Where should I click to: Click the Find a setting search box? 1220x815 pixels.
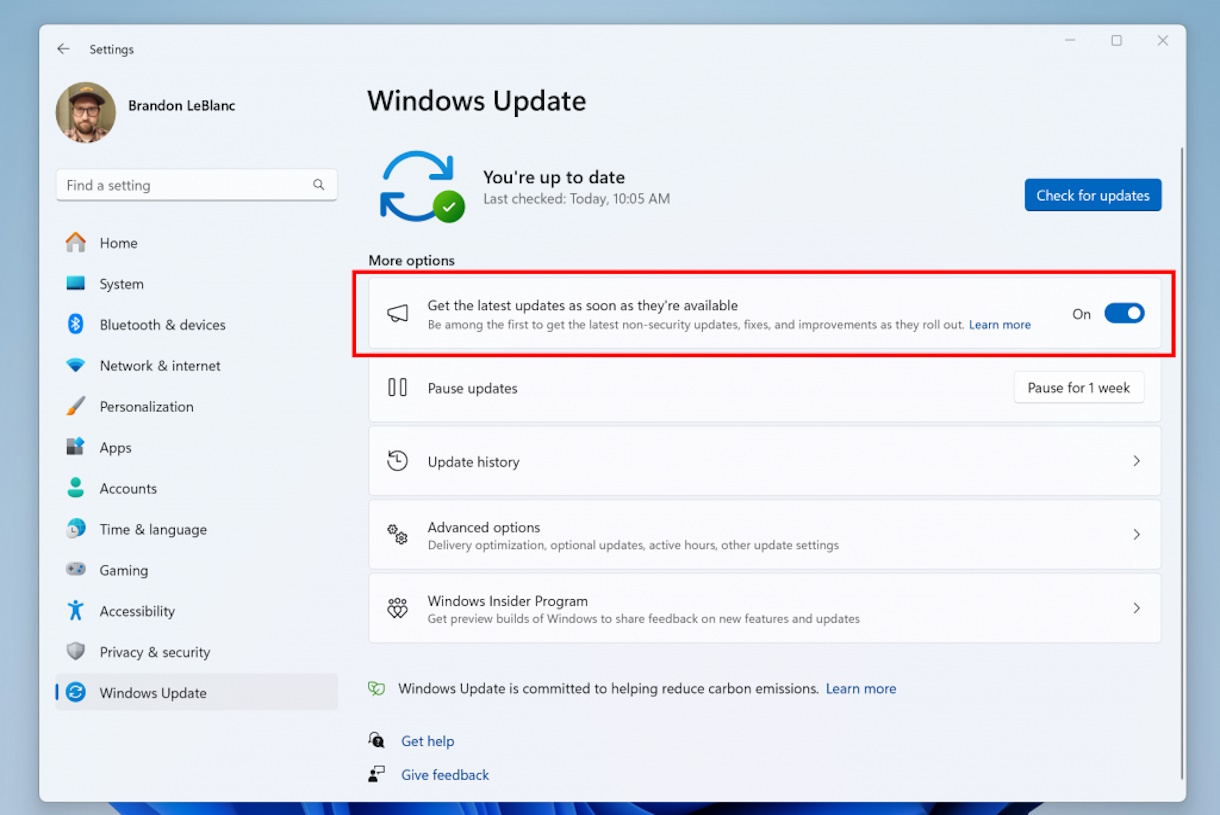point(197,185)
